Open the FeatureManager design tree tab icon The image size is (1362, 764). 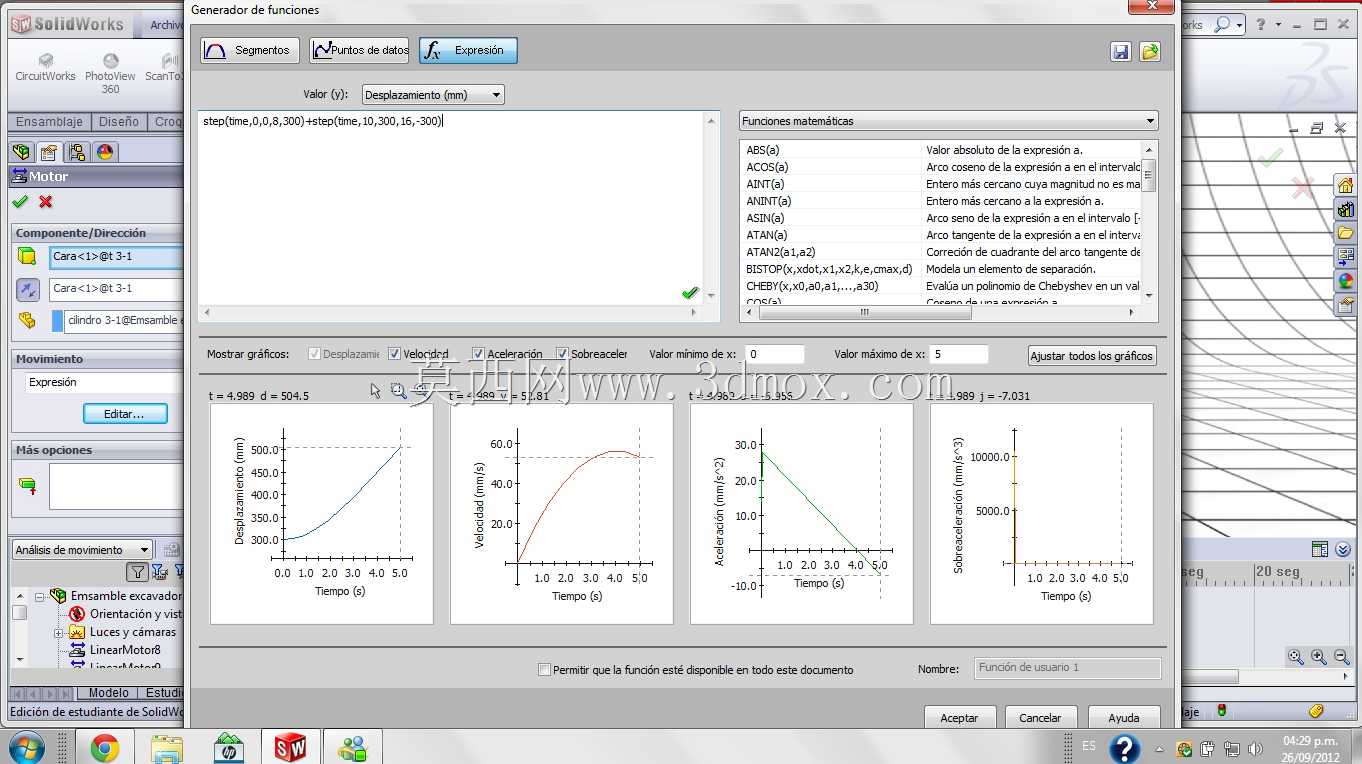21,152
